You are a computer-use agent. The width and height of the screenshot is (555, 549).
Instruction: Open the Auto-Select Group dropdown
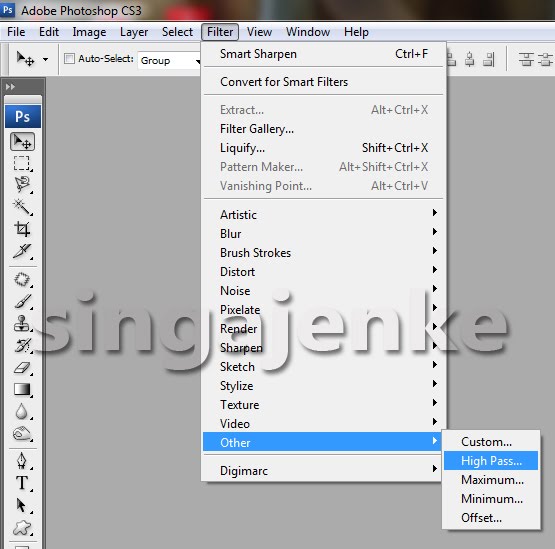169,61
